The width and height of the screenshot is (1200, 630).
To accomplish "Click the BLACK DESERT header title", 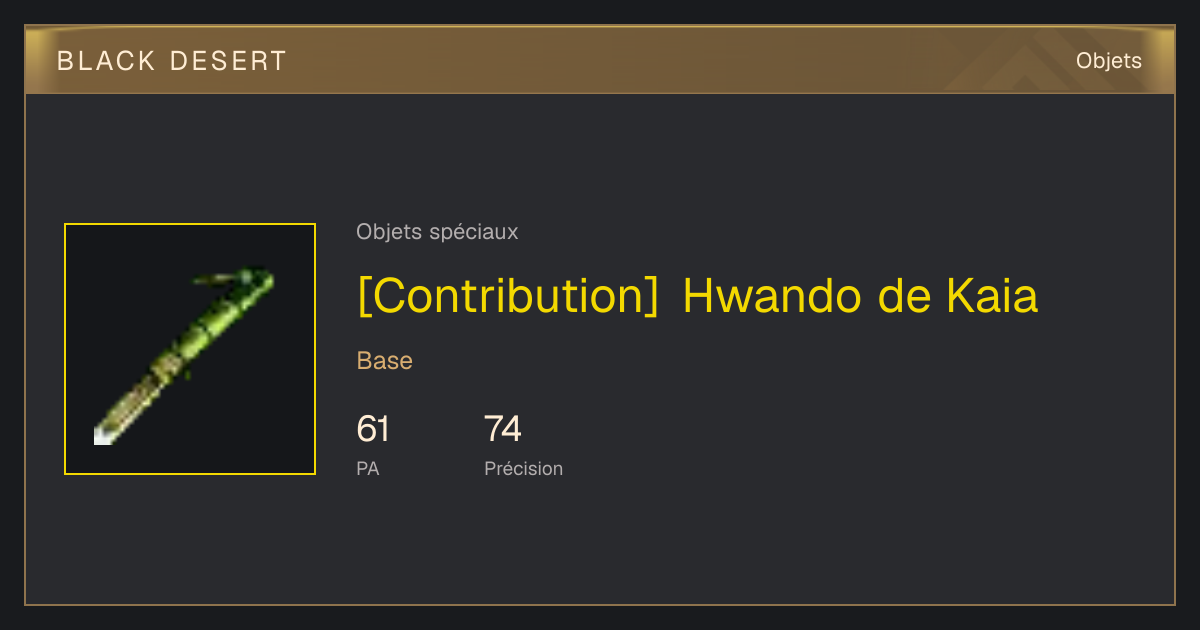I will click(172, 61).
